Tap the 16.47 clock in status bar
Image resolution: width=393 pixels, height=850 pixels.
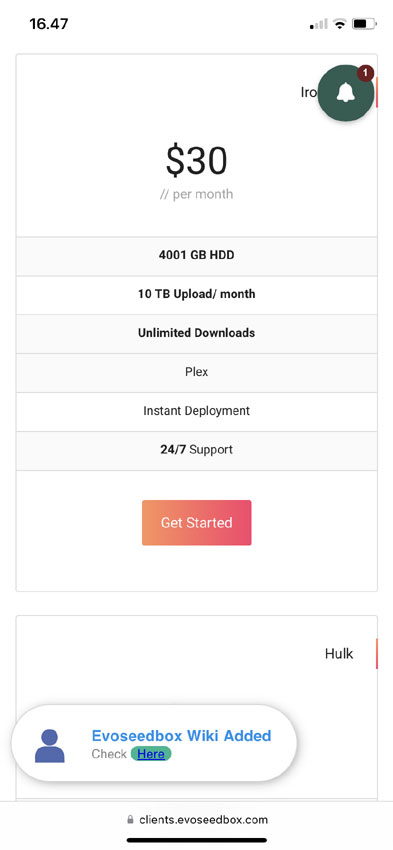click(x=49, y=24)
